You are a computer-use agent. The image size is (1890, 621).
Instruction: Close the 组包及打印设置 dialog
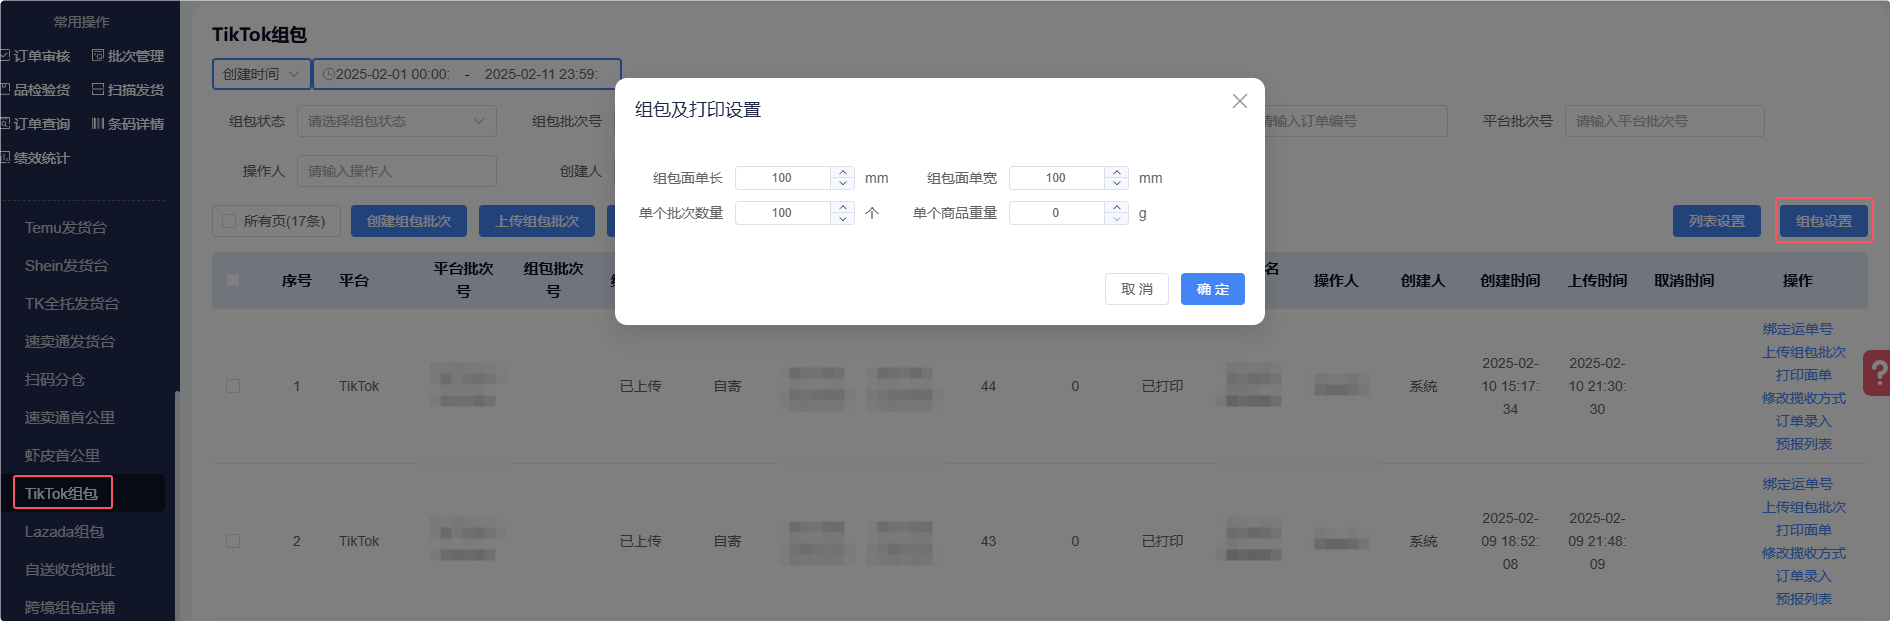point(1239,101)
